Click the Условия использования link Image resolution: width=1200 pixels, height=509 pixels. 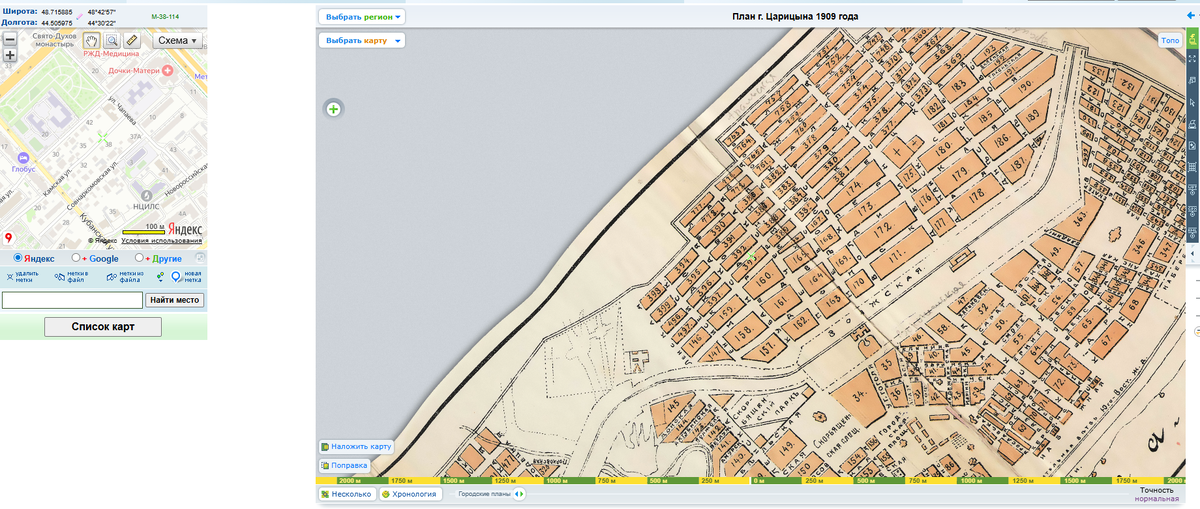click(162, 241)
